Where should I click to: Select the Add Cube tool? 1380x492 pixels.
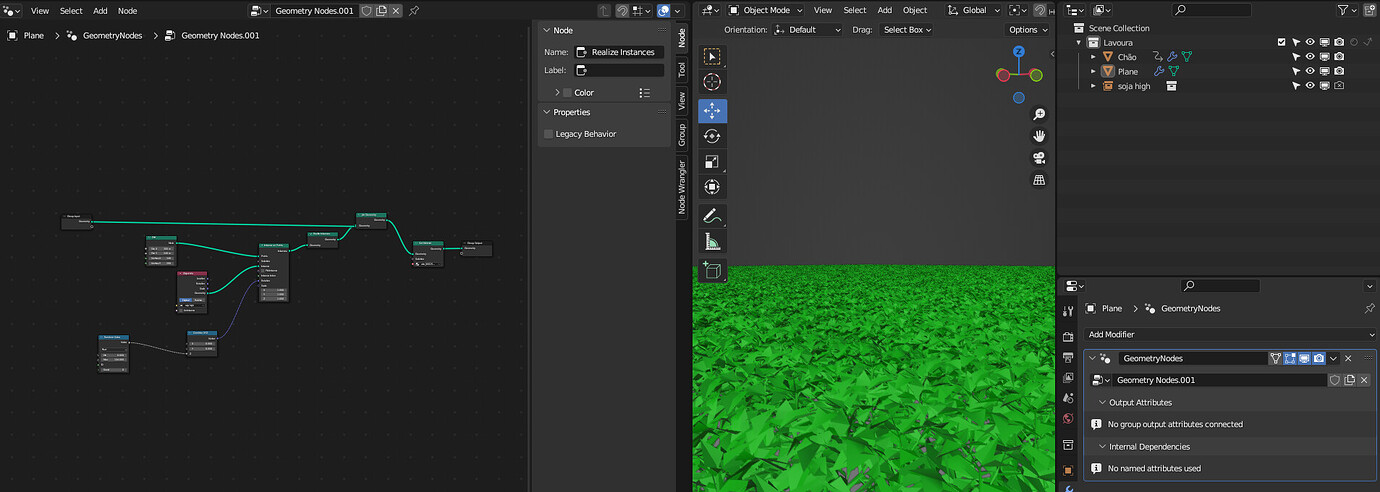pos(712,269)
